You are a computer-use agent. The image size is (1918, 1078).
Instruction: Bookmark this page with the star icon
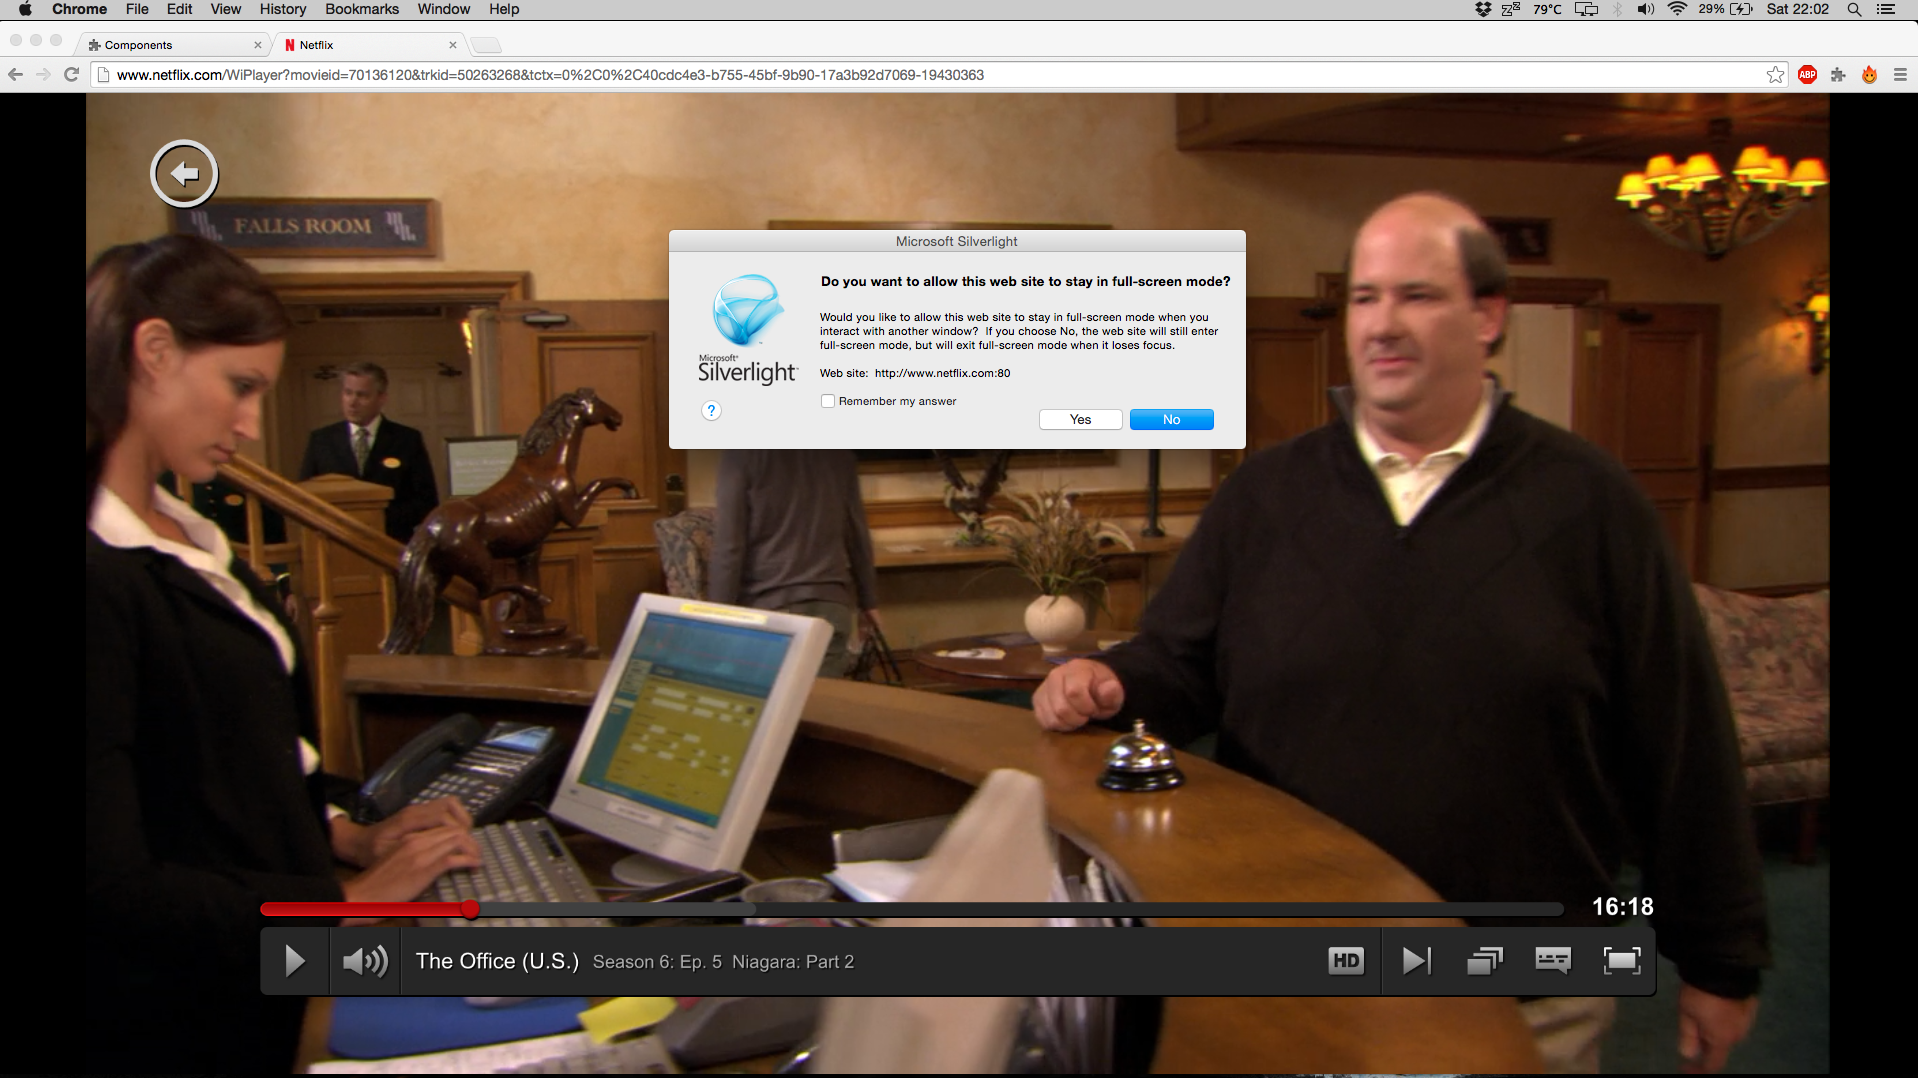click(1775, 75)
